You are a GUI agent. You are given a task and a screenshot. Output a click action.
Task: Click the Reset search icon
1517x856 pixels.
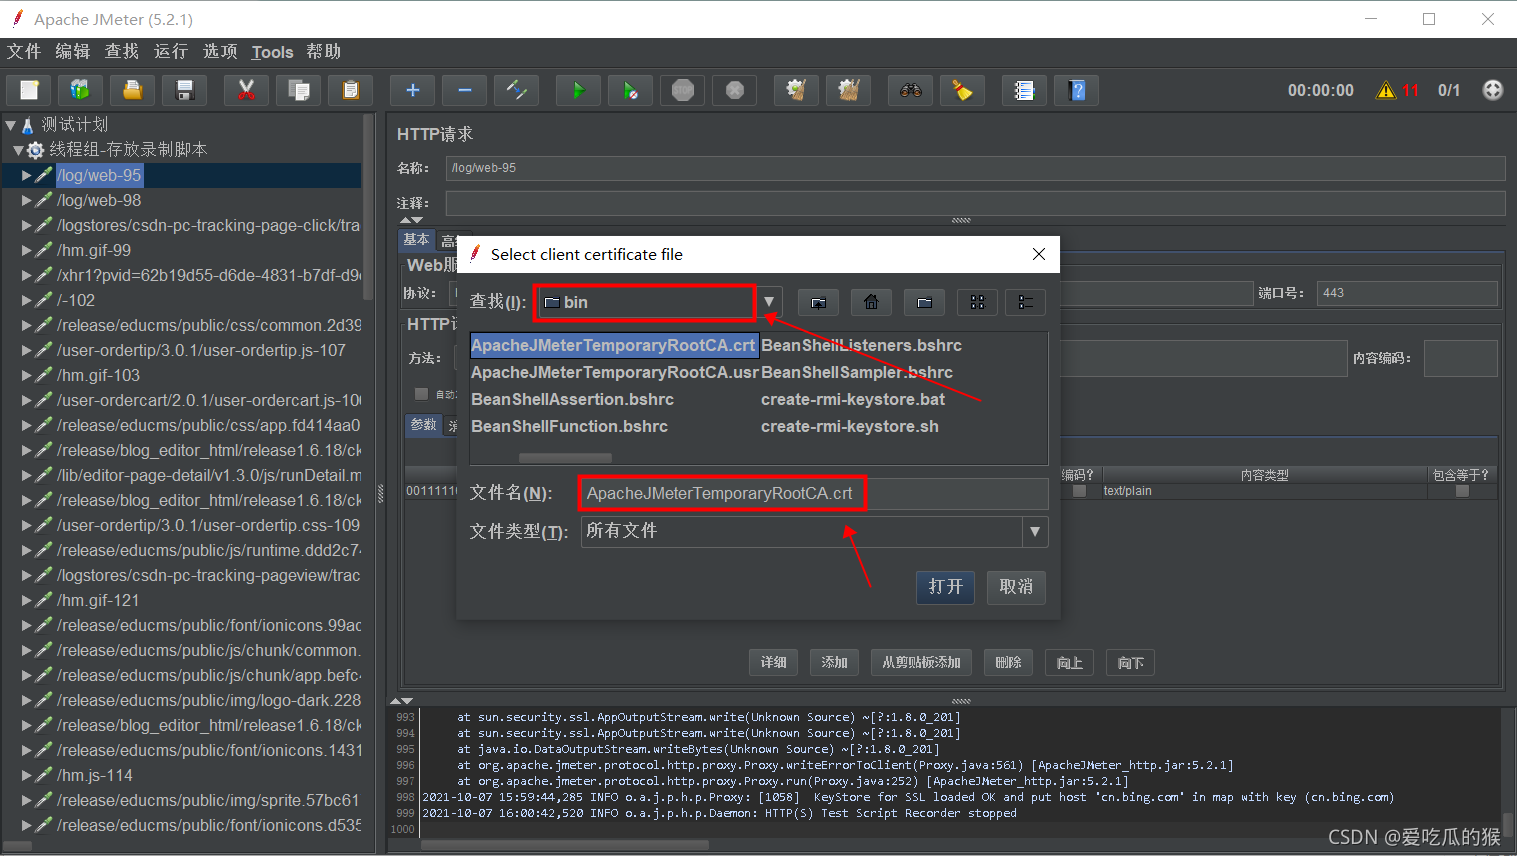pos(962,90)
